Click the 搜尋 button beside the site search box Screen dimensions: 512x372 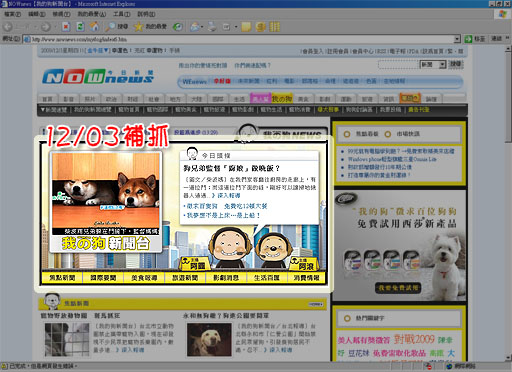(456, 64)
